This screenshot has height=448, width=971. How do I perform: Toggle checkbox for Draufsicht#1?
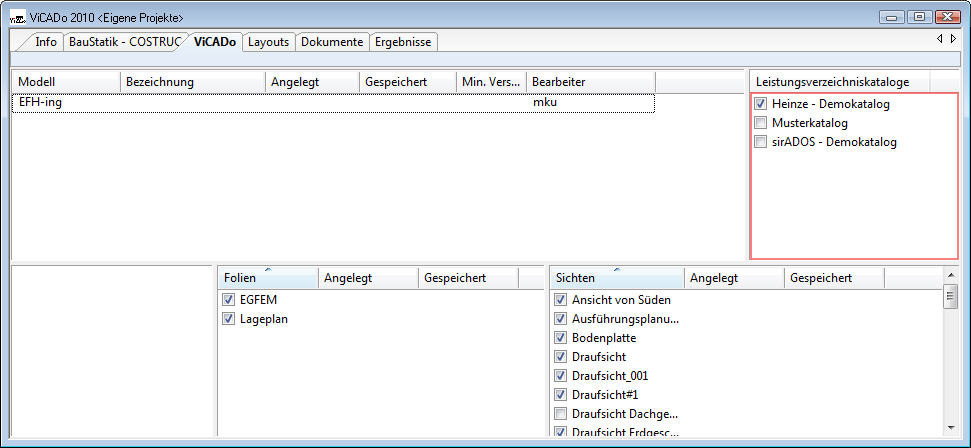[x=560, y=394]
